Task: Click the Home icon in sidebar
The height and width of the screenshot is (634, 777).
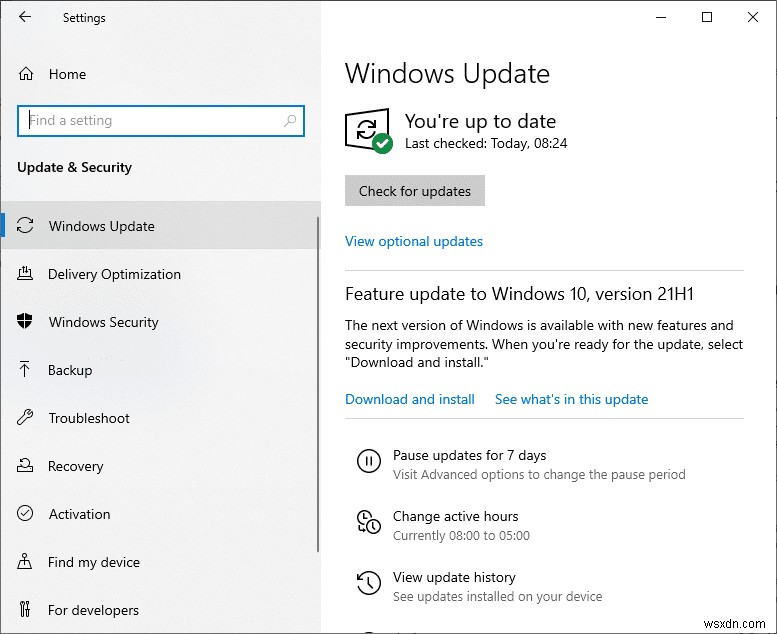Action: point(27,74)
